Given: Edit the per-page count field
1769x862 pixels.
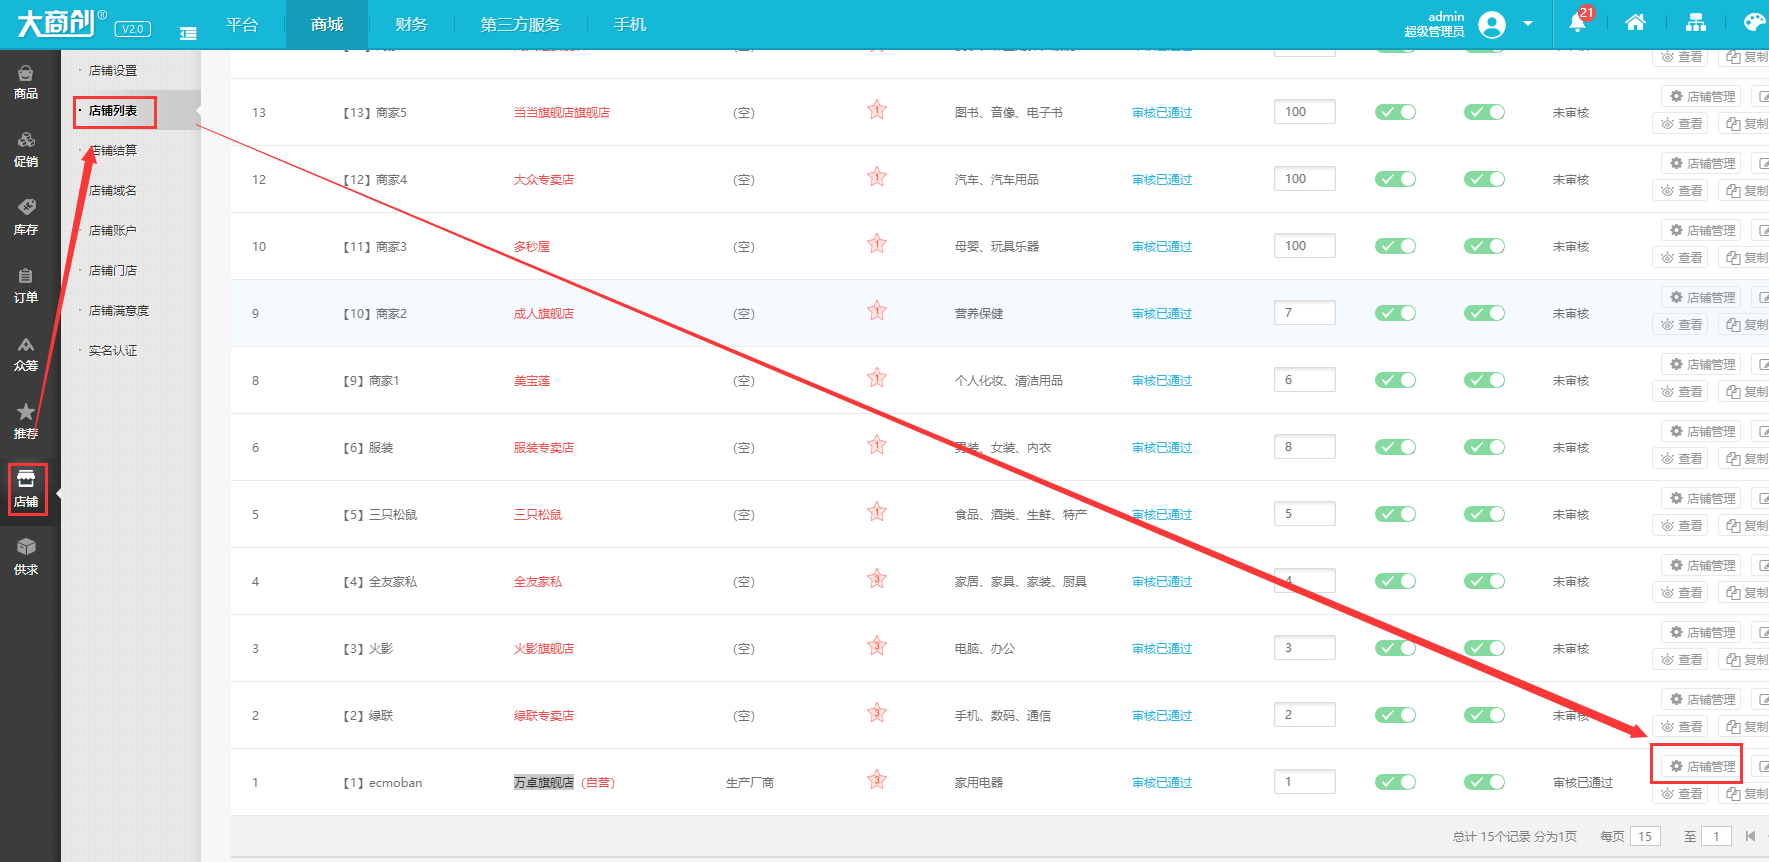Looking at the screenshot, I should [1645, 836].
